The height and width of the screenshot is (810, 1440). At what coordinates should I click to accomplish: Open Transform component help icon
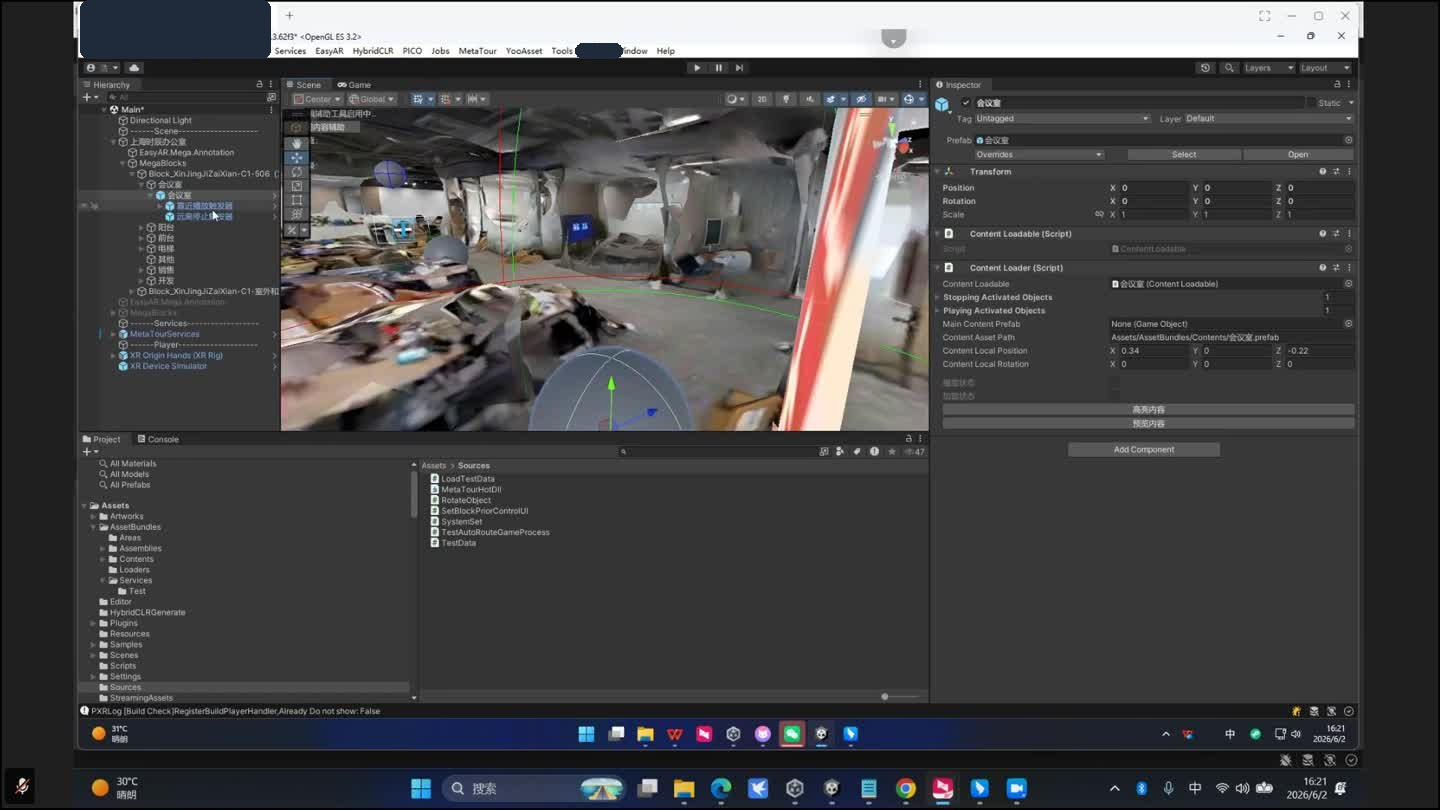coord(1323,172)
